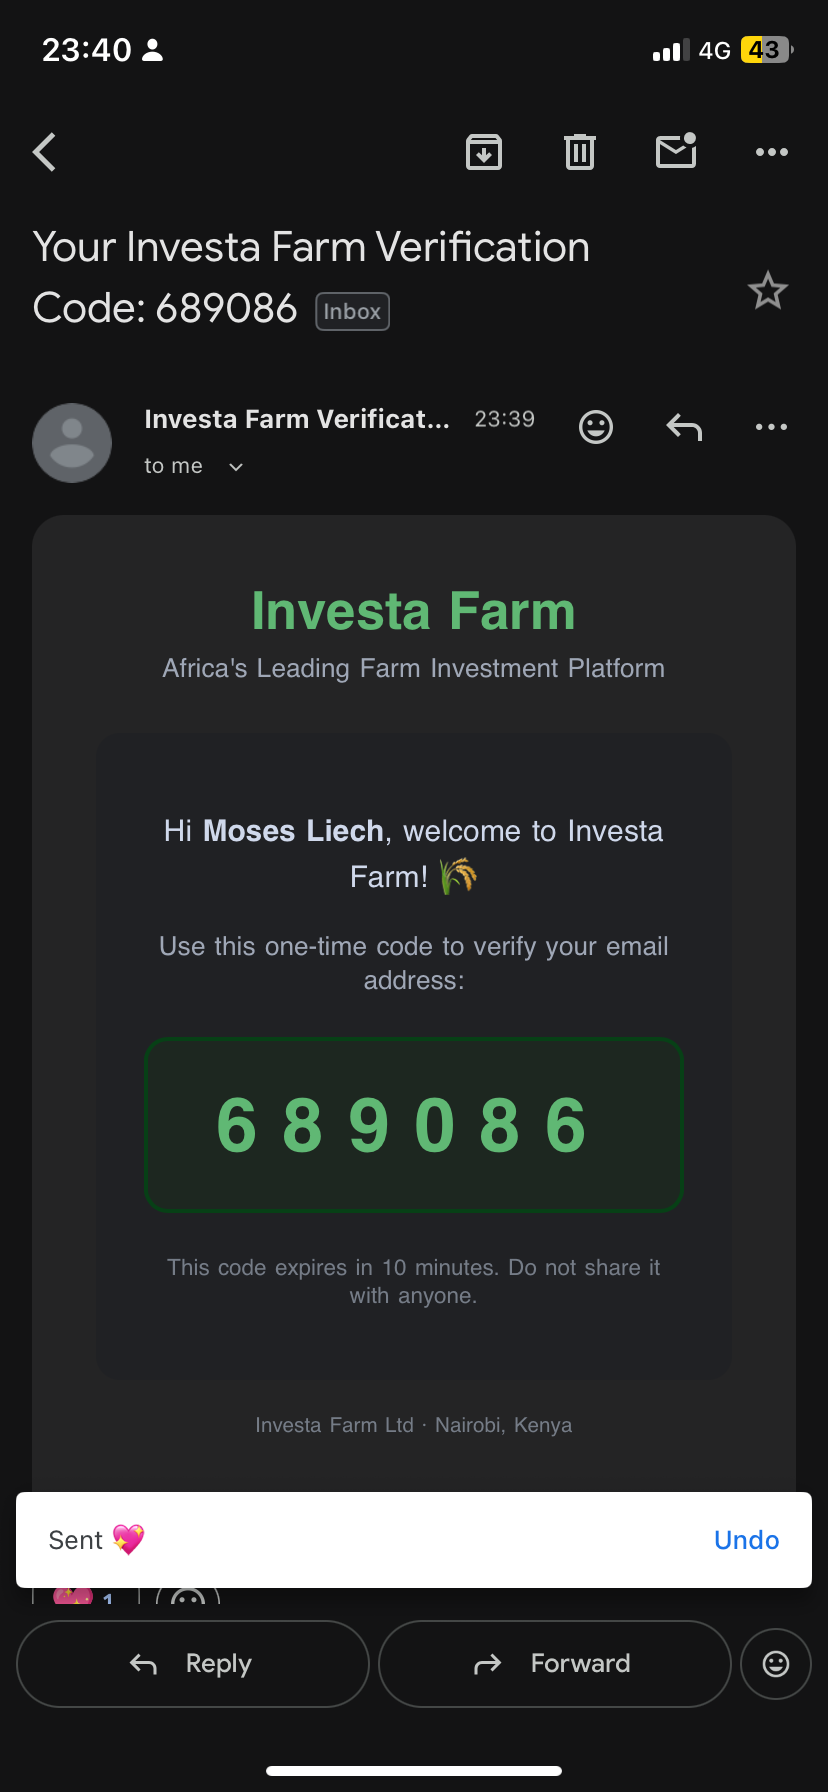Go back using the back arrow
The height and width of the screenshot is (1792, 828).
click(x=44, y=152)
